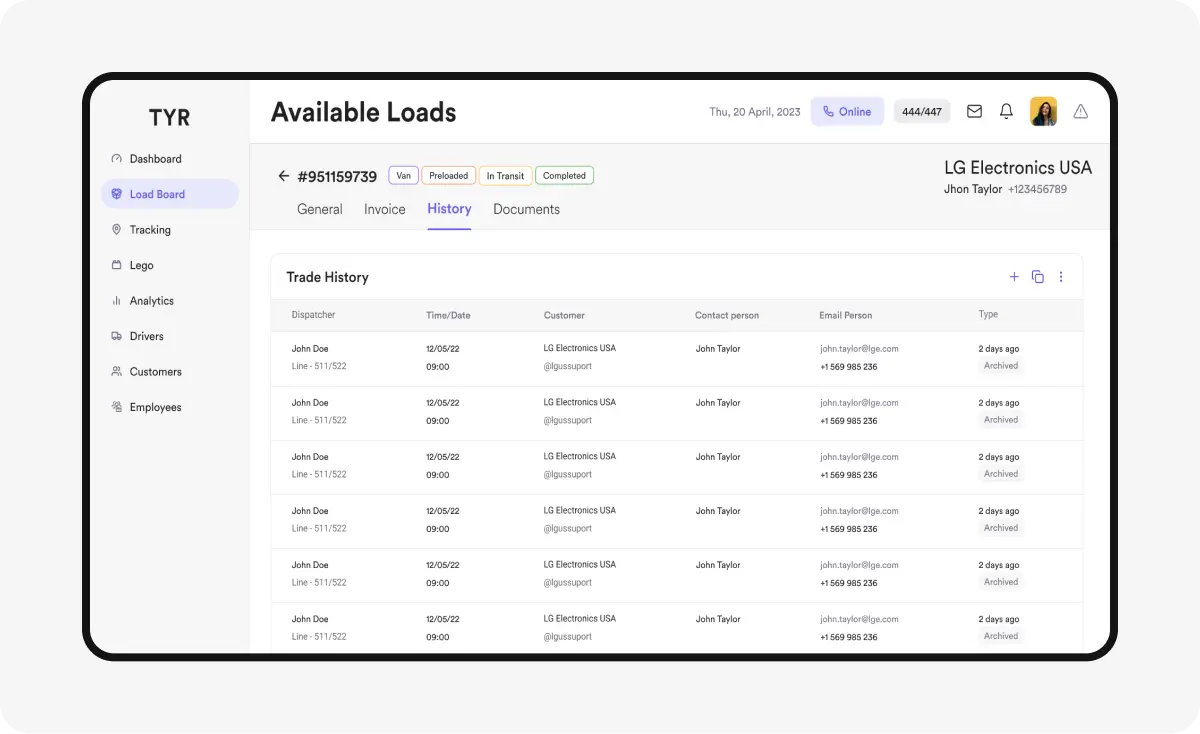Open the user profile avatar

tap(1043, 112)
